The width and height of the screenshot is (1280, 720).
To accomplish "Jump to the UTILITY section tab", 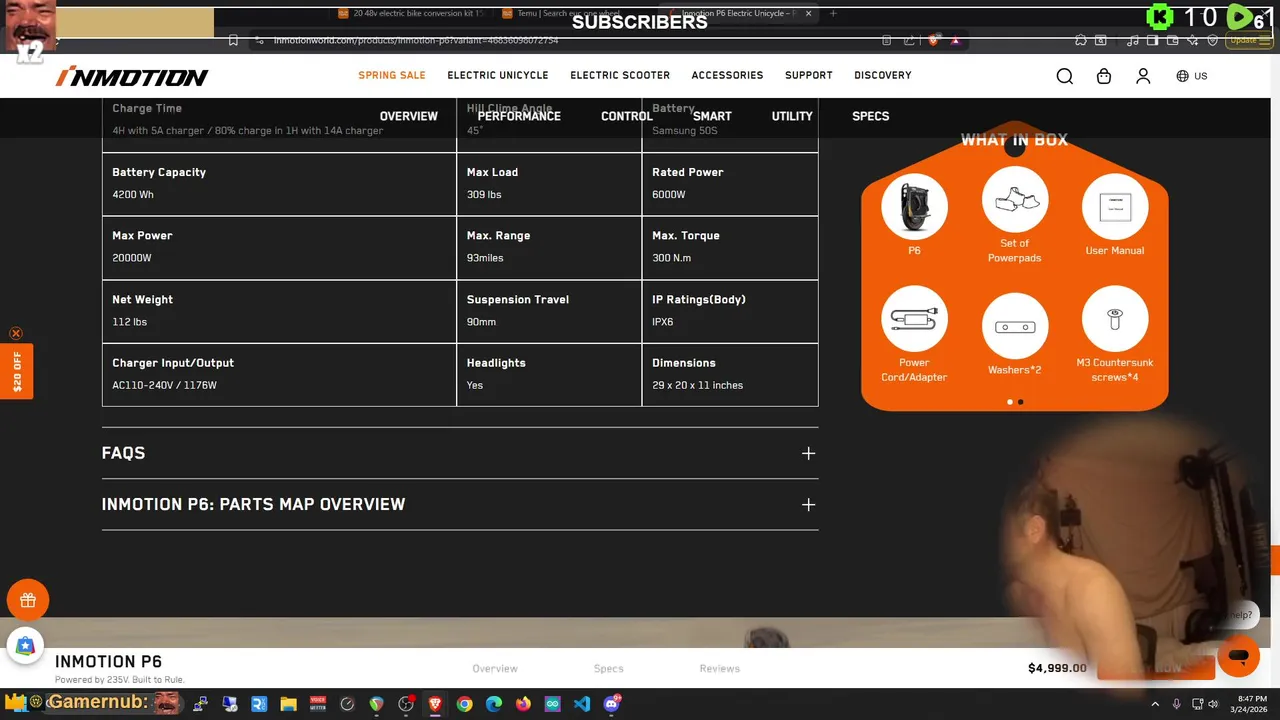I will (792, 116).
